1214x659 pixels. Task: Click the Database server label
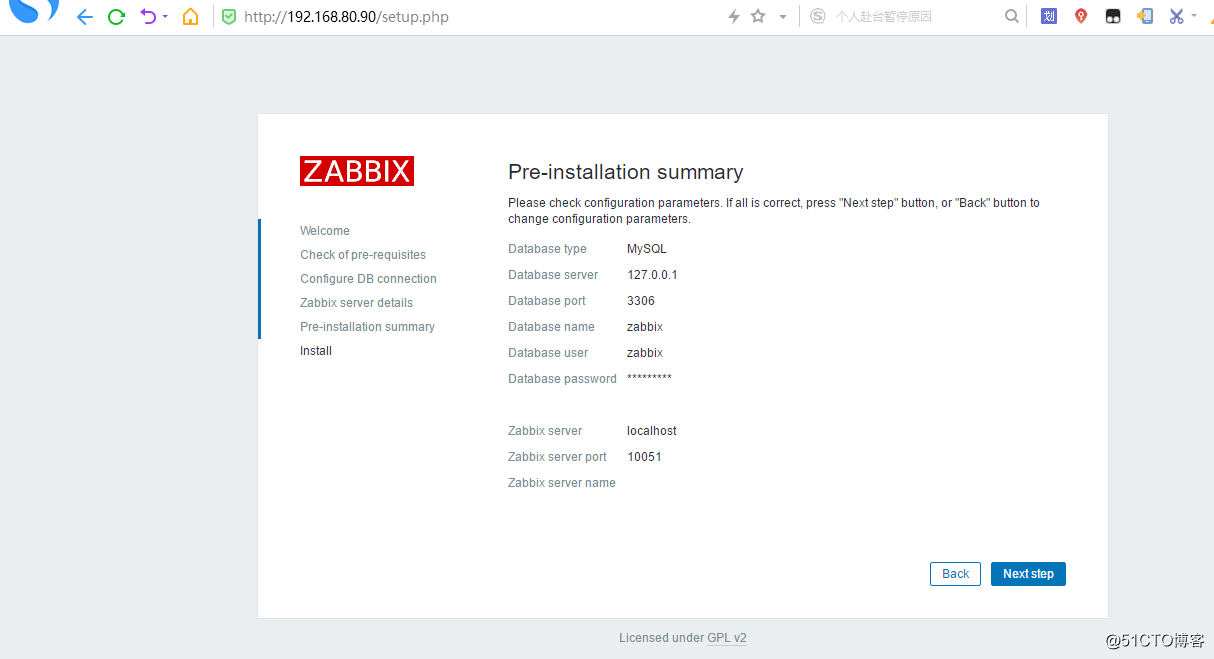(x=553, y=275)
